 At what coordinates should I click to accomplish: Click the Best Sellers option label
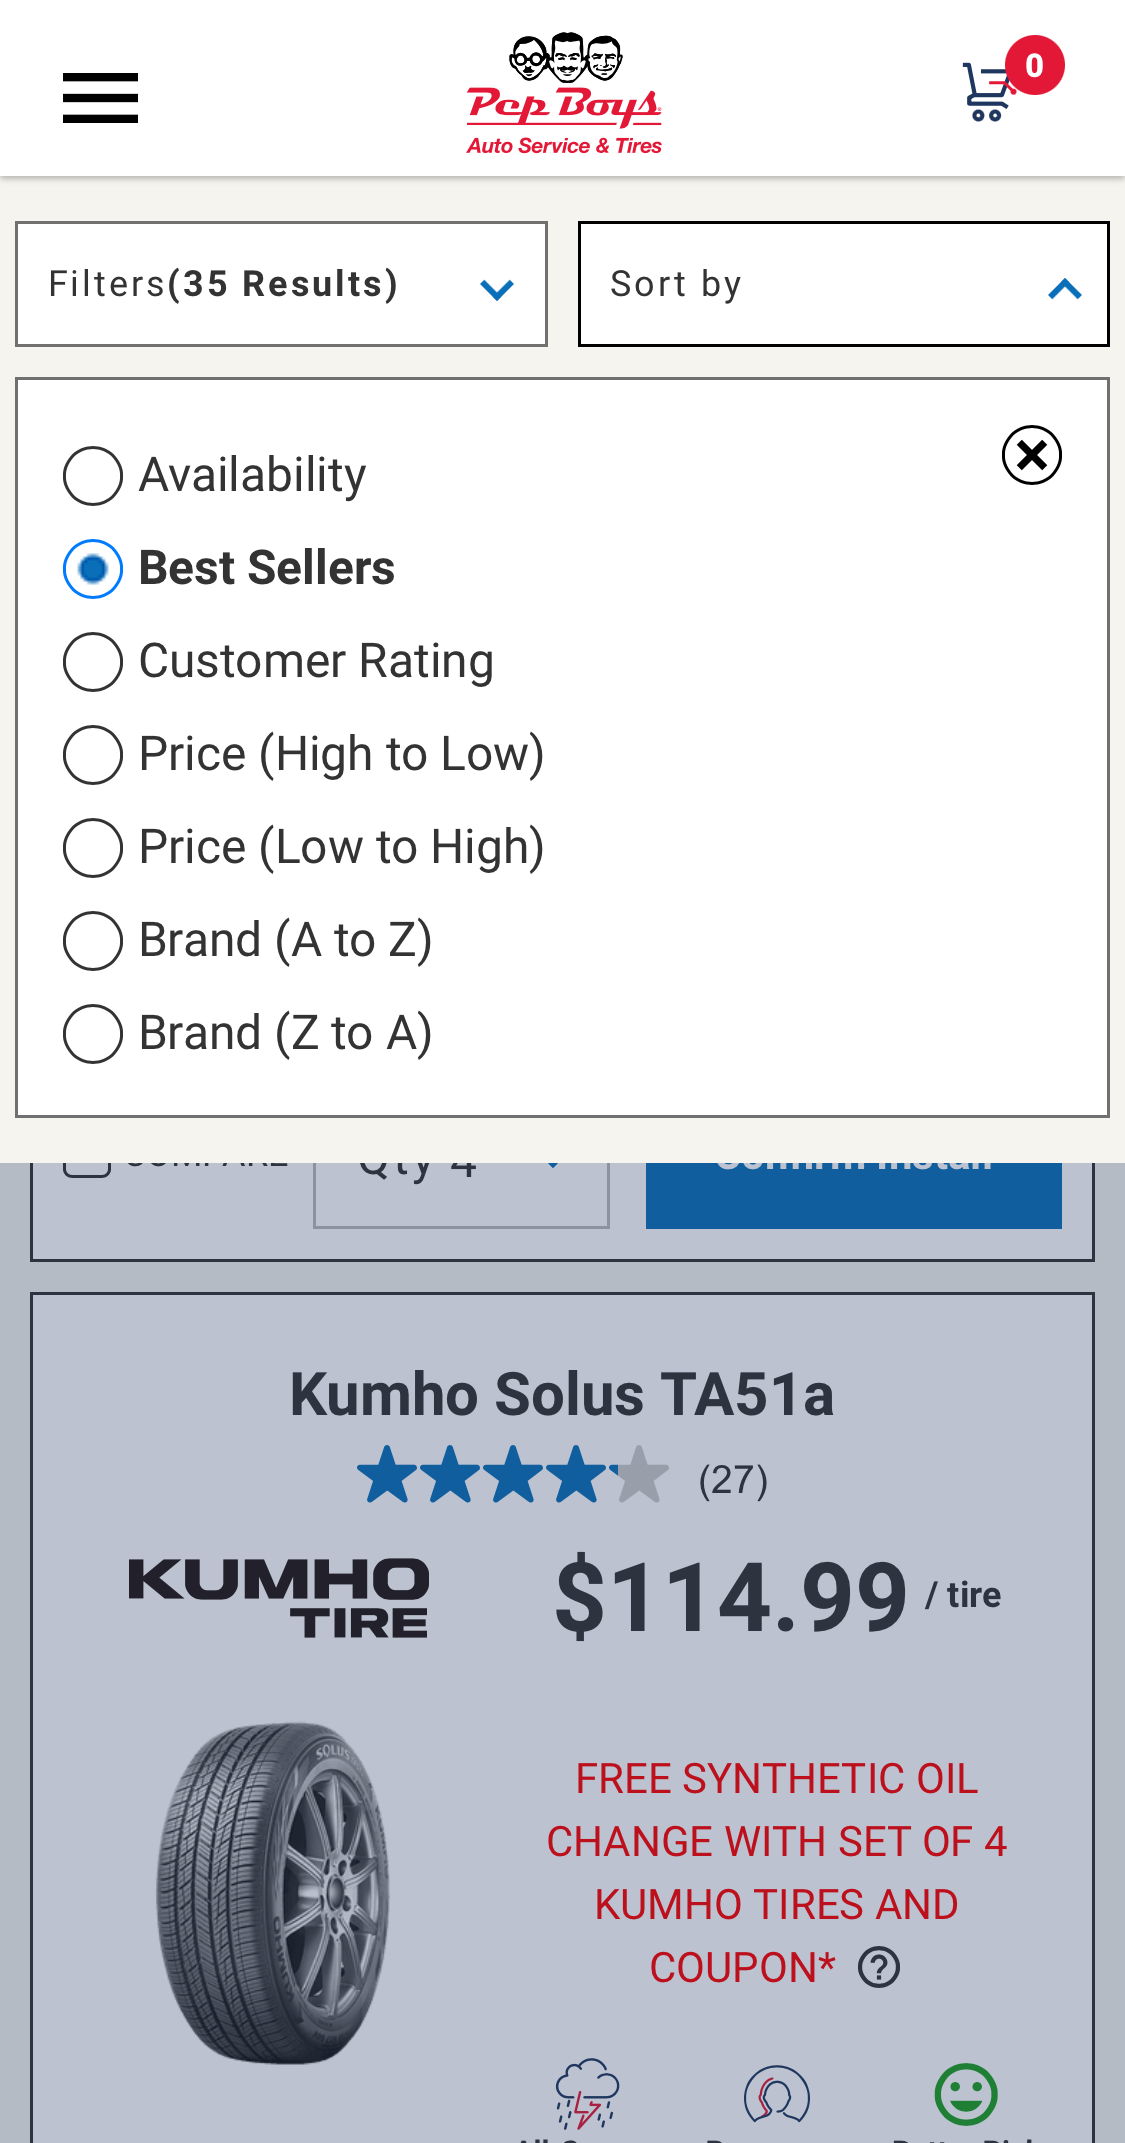tap(266, 568)
